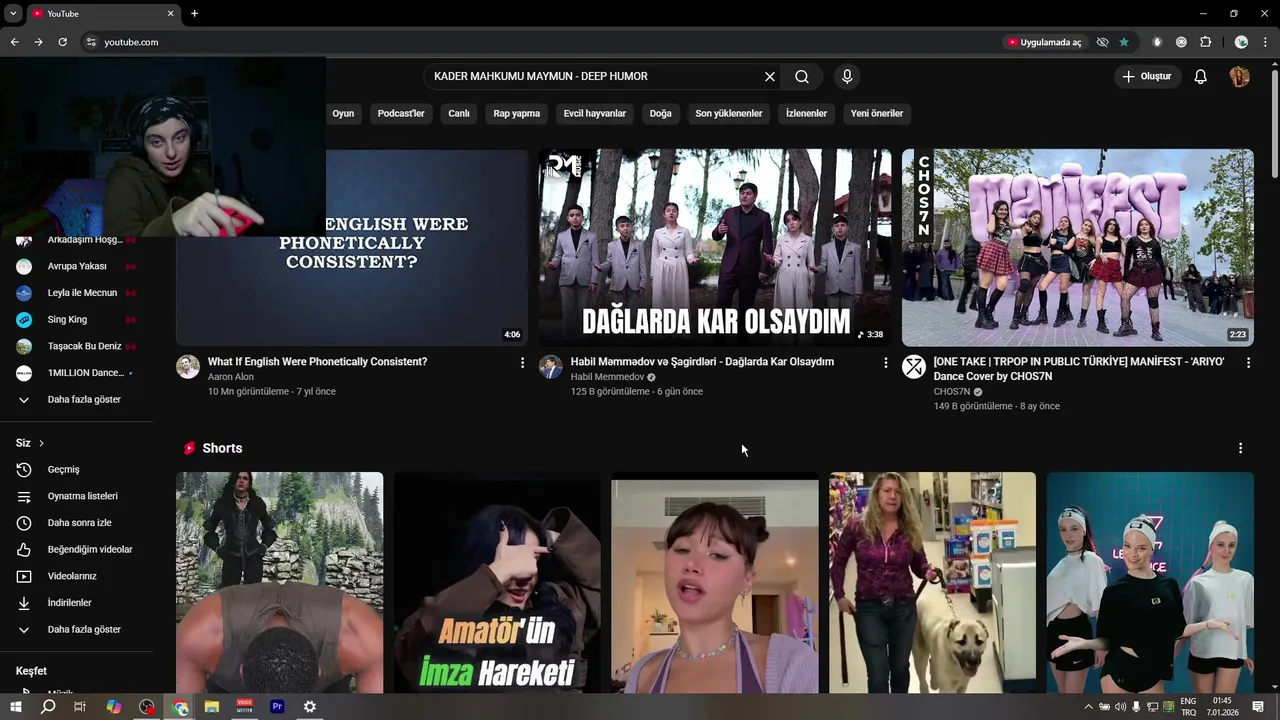The height and width of the screenshot is (720, 1280).
Task: Select the Rap yapma filter chip
Action: click(517, 114)
